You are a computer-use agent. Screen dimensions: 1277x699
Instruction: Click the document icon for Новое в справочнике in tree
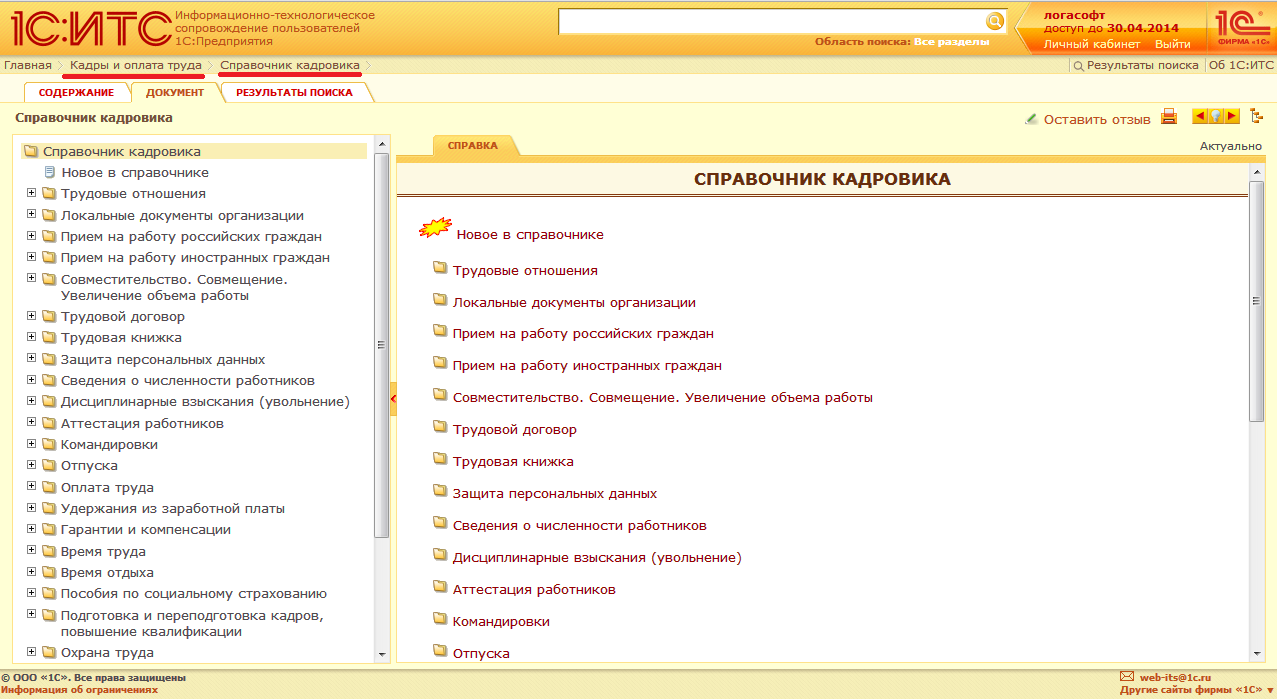[x=49, y=172]
